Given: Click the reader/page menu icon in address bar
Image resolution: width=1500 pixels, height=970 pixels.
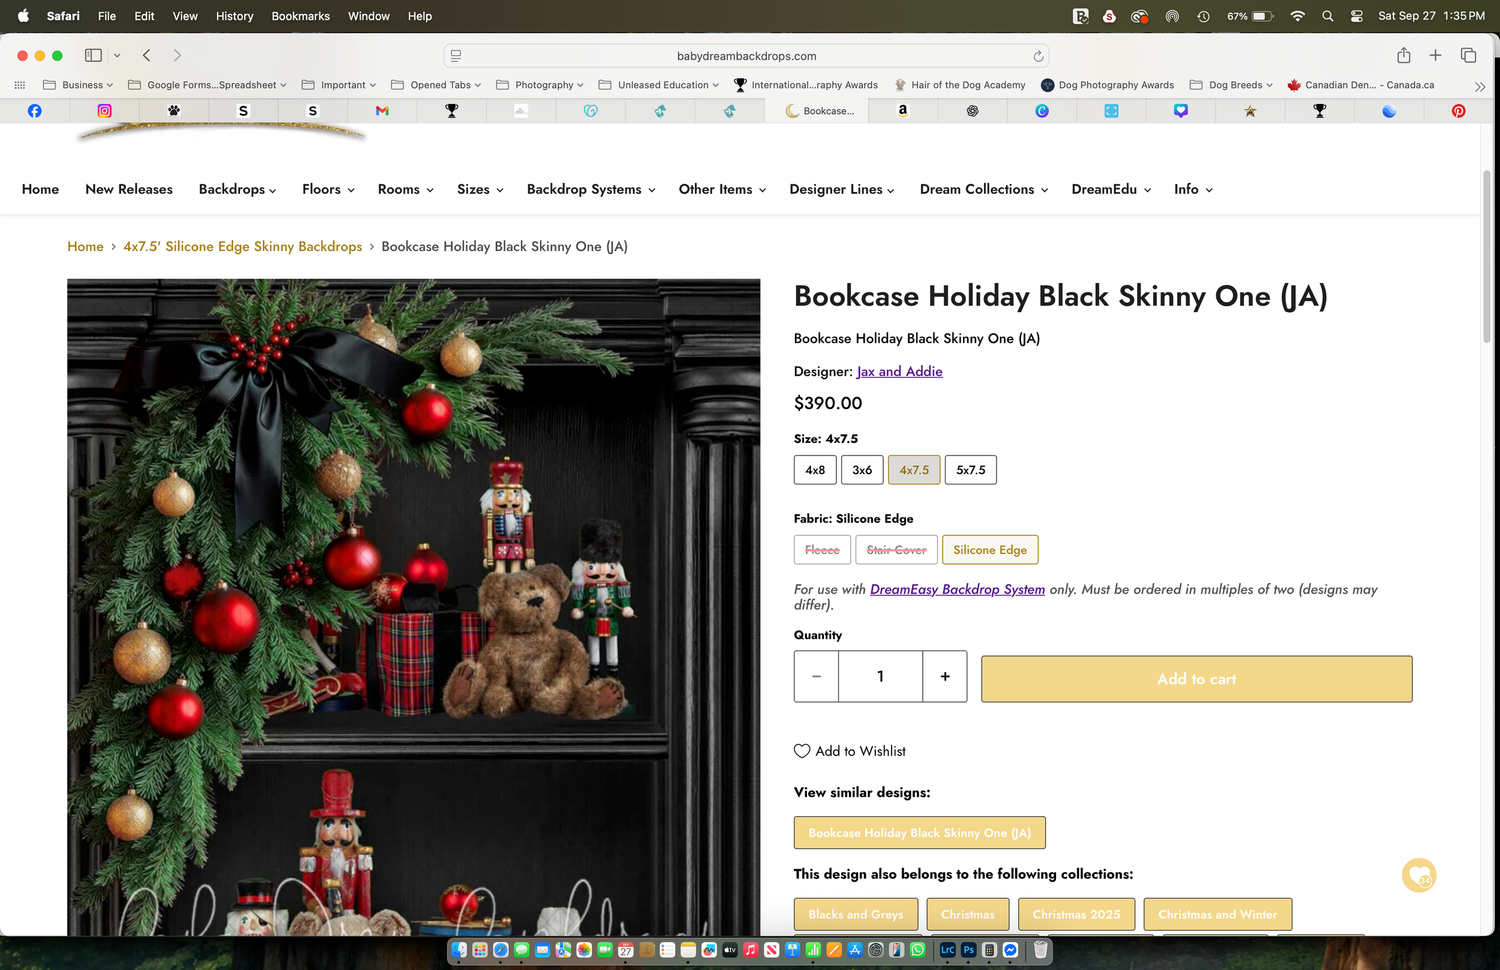Looking at the screenshot, I should tap(456, 56).
